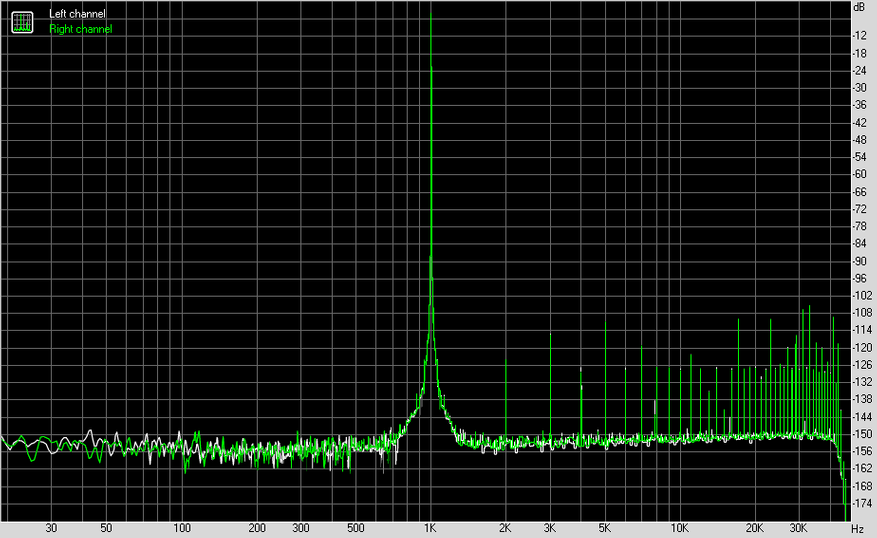Click the spectrum graph icon in legend
The image size is (877, 538).
point(22,22)
